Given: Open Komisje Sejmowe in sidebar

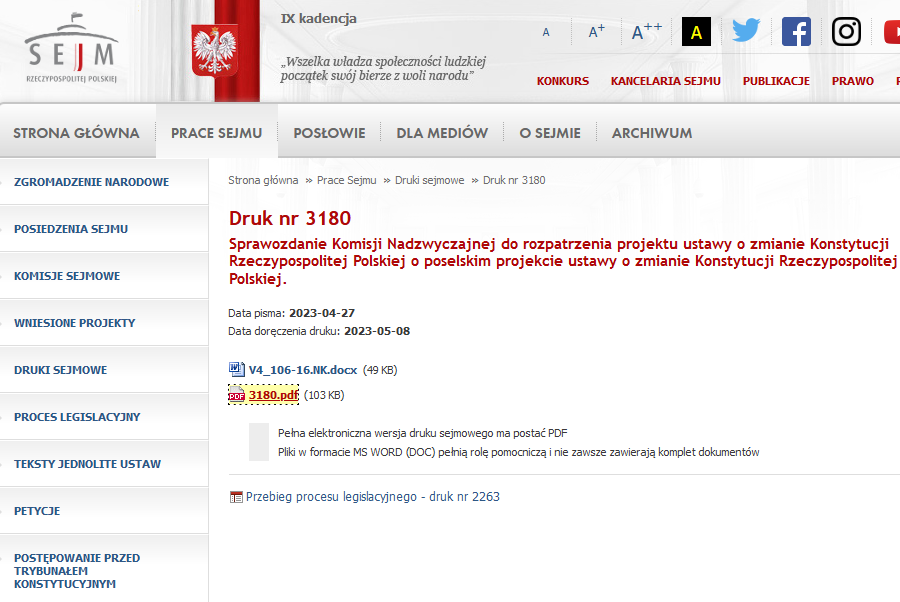Looking at the screenshot, I should 67,276.
